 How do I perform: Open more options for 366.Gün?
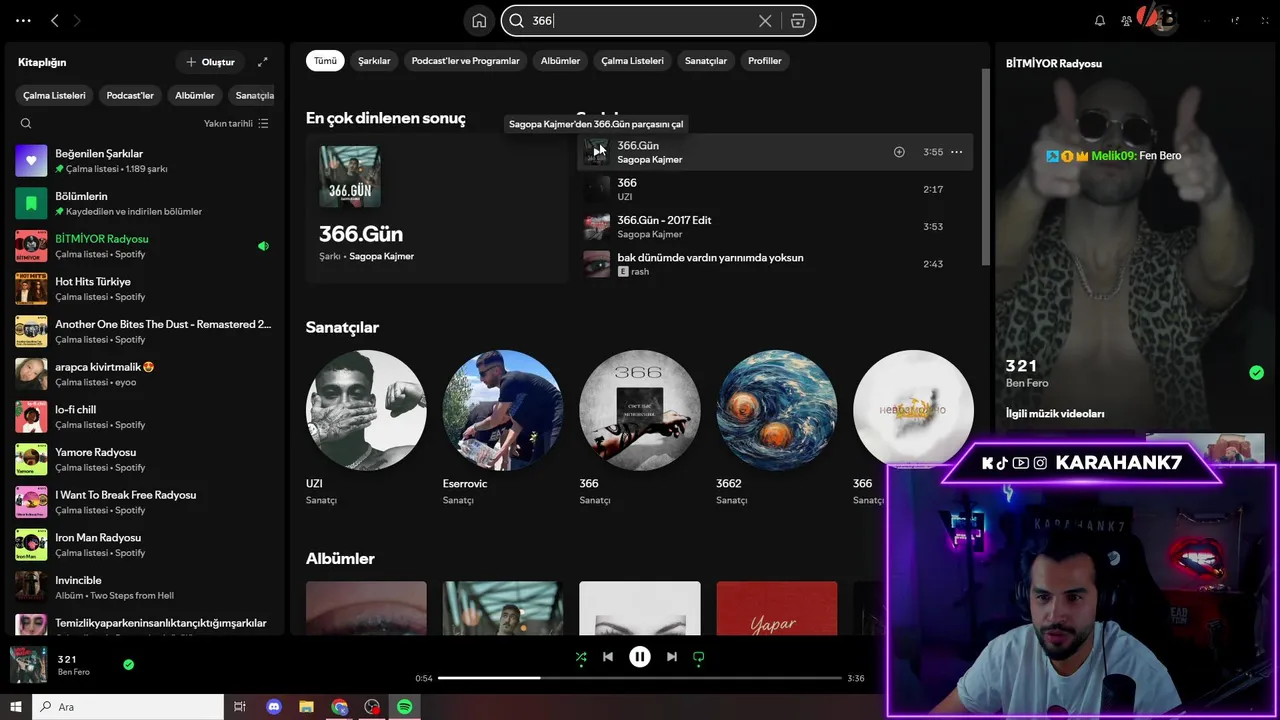pos(956,152)
